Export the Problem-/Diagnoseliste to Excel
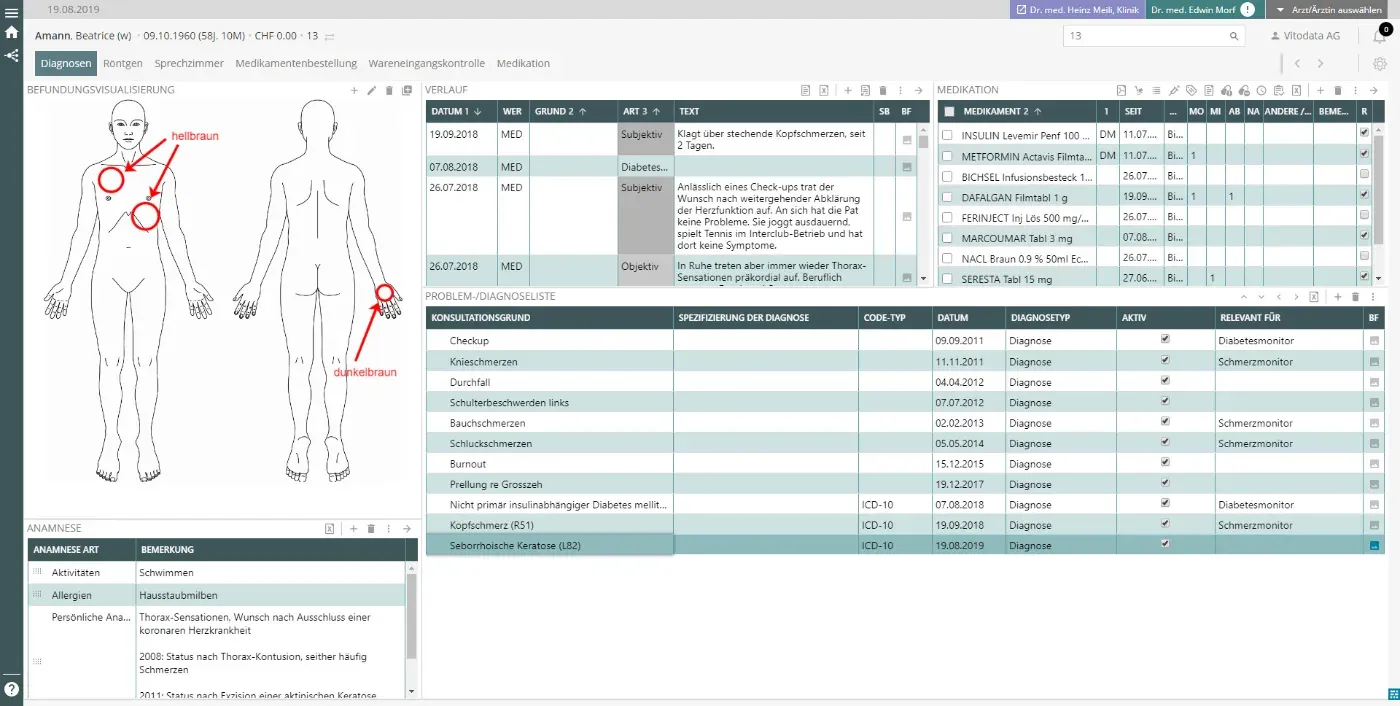This screenshot has width=1400, height=706. 1314,297
